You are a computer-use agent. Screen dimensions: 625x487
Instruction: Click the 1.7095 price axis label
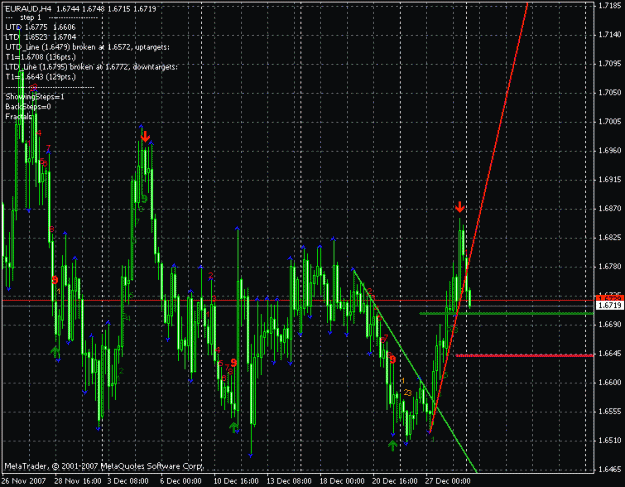click(610, 63)
